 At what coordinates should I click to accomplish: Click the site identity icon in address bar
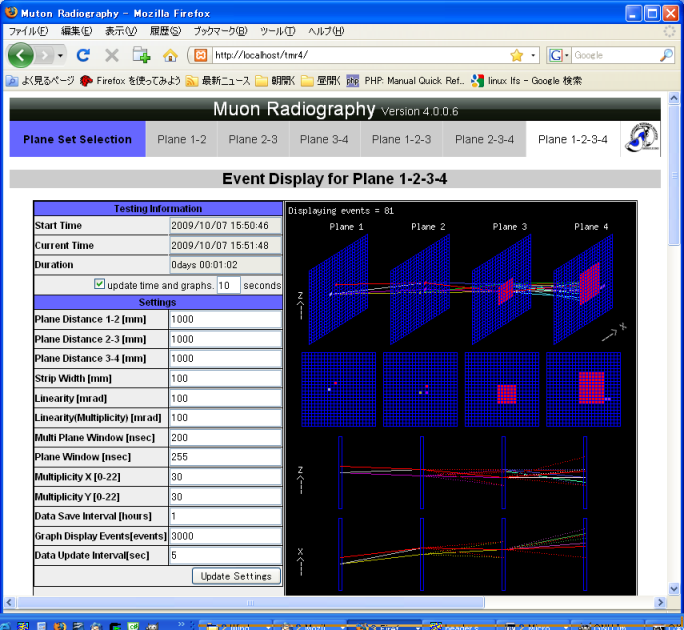click(201, 55)
